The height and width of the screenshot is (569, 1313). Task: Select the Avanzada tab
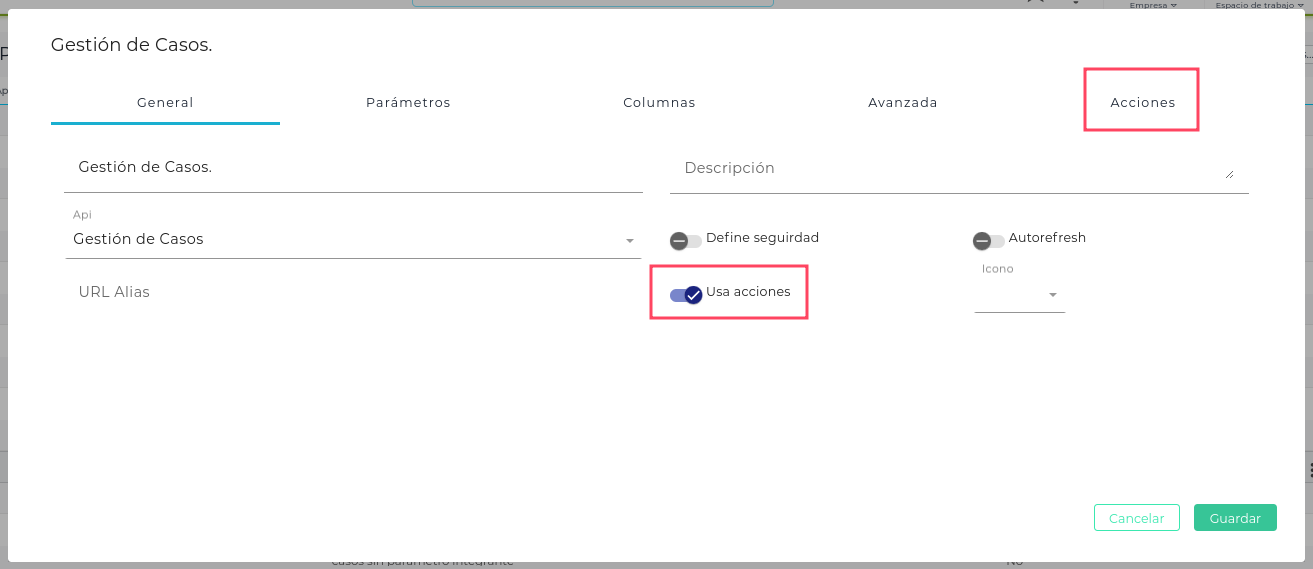coord(902,103)
